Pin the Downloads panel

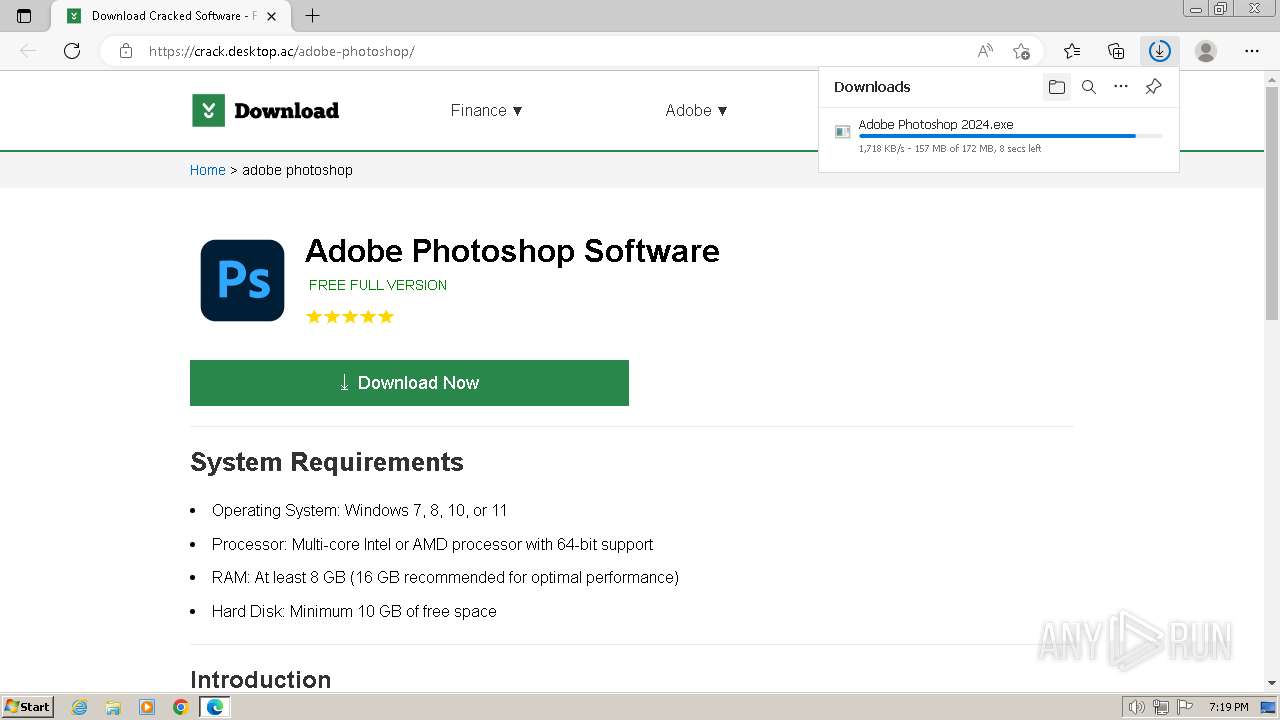pos(1153,87)
